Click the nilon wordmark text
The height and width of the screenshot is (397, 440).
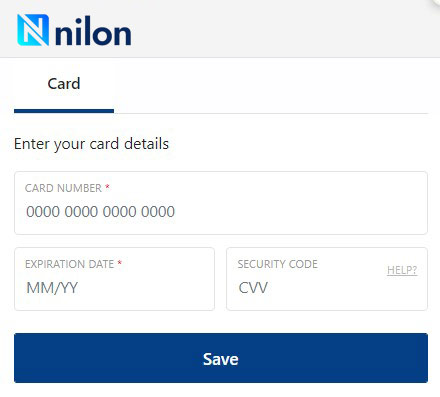(x=93, y=32)
